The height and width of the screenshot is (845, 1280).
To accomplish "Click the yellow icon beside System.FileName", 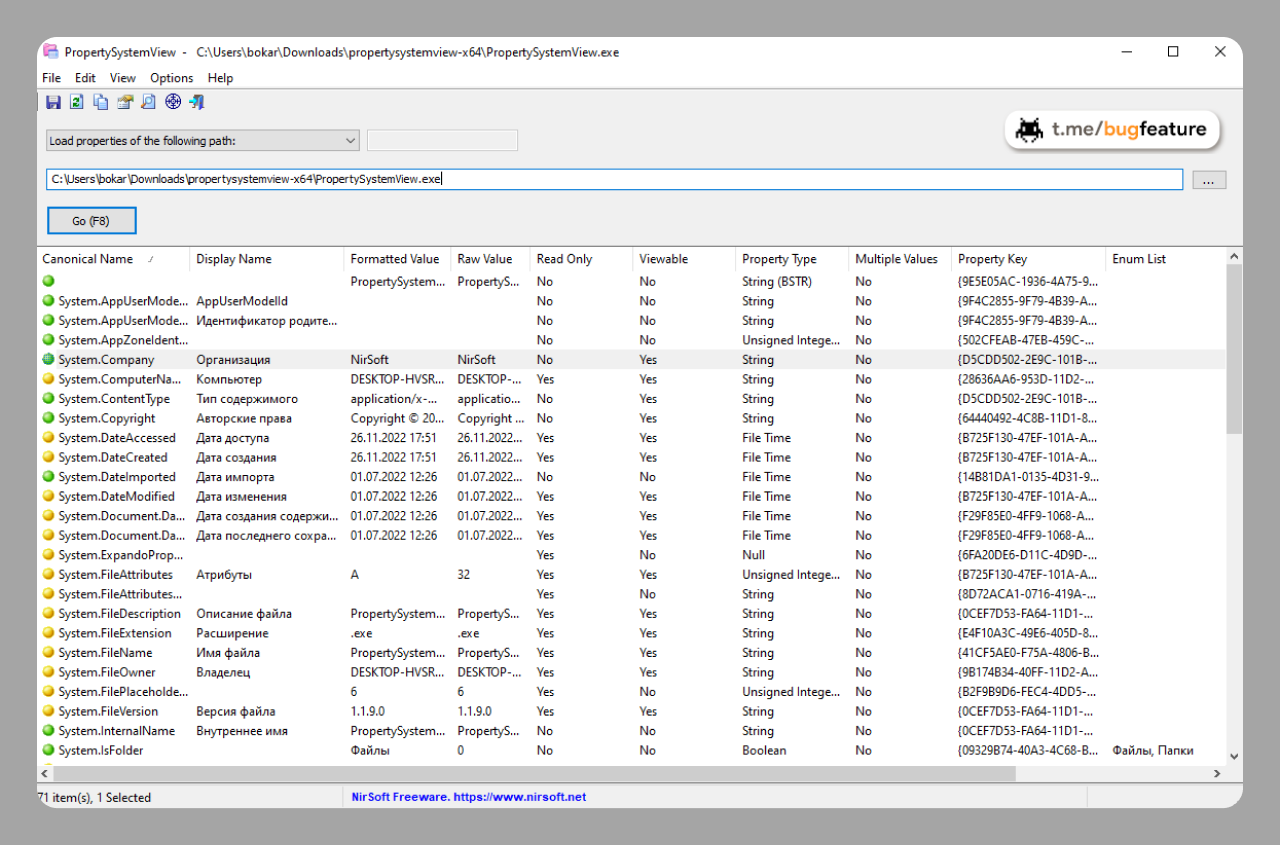I will tap(48, 653).
